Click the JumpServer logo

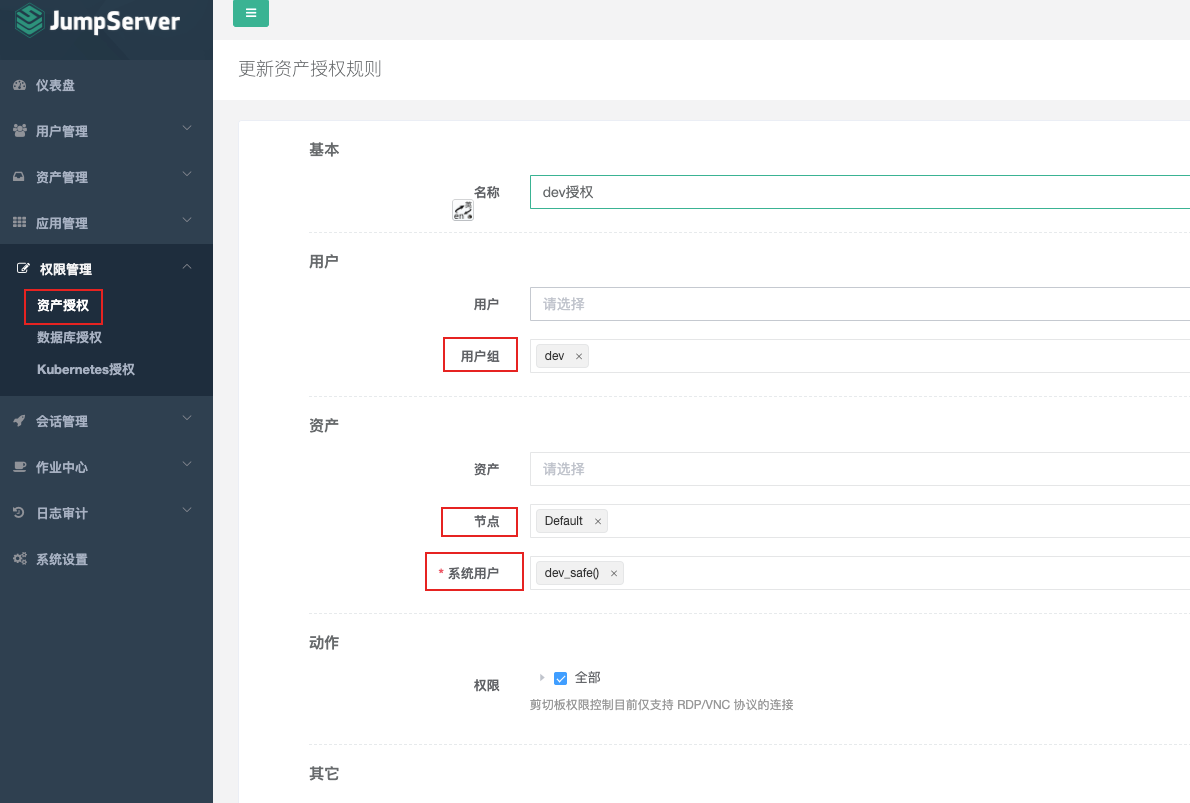click(x=98, y=20)
